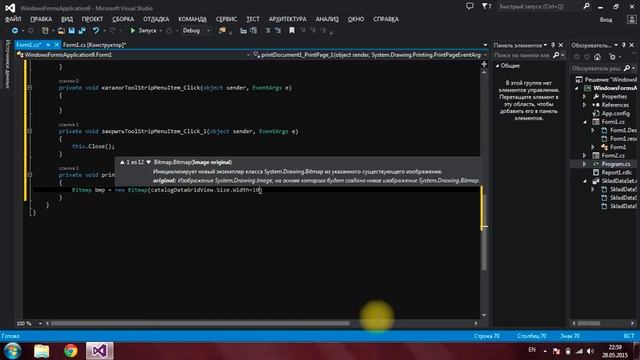Open the ПРОЕКТ menu

pos(92,19)
